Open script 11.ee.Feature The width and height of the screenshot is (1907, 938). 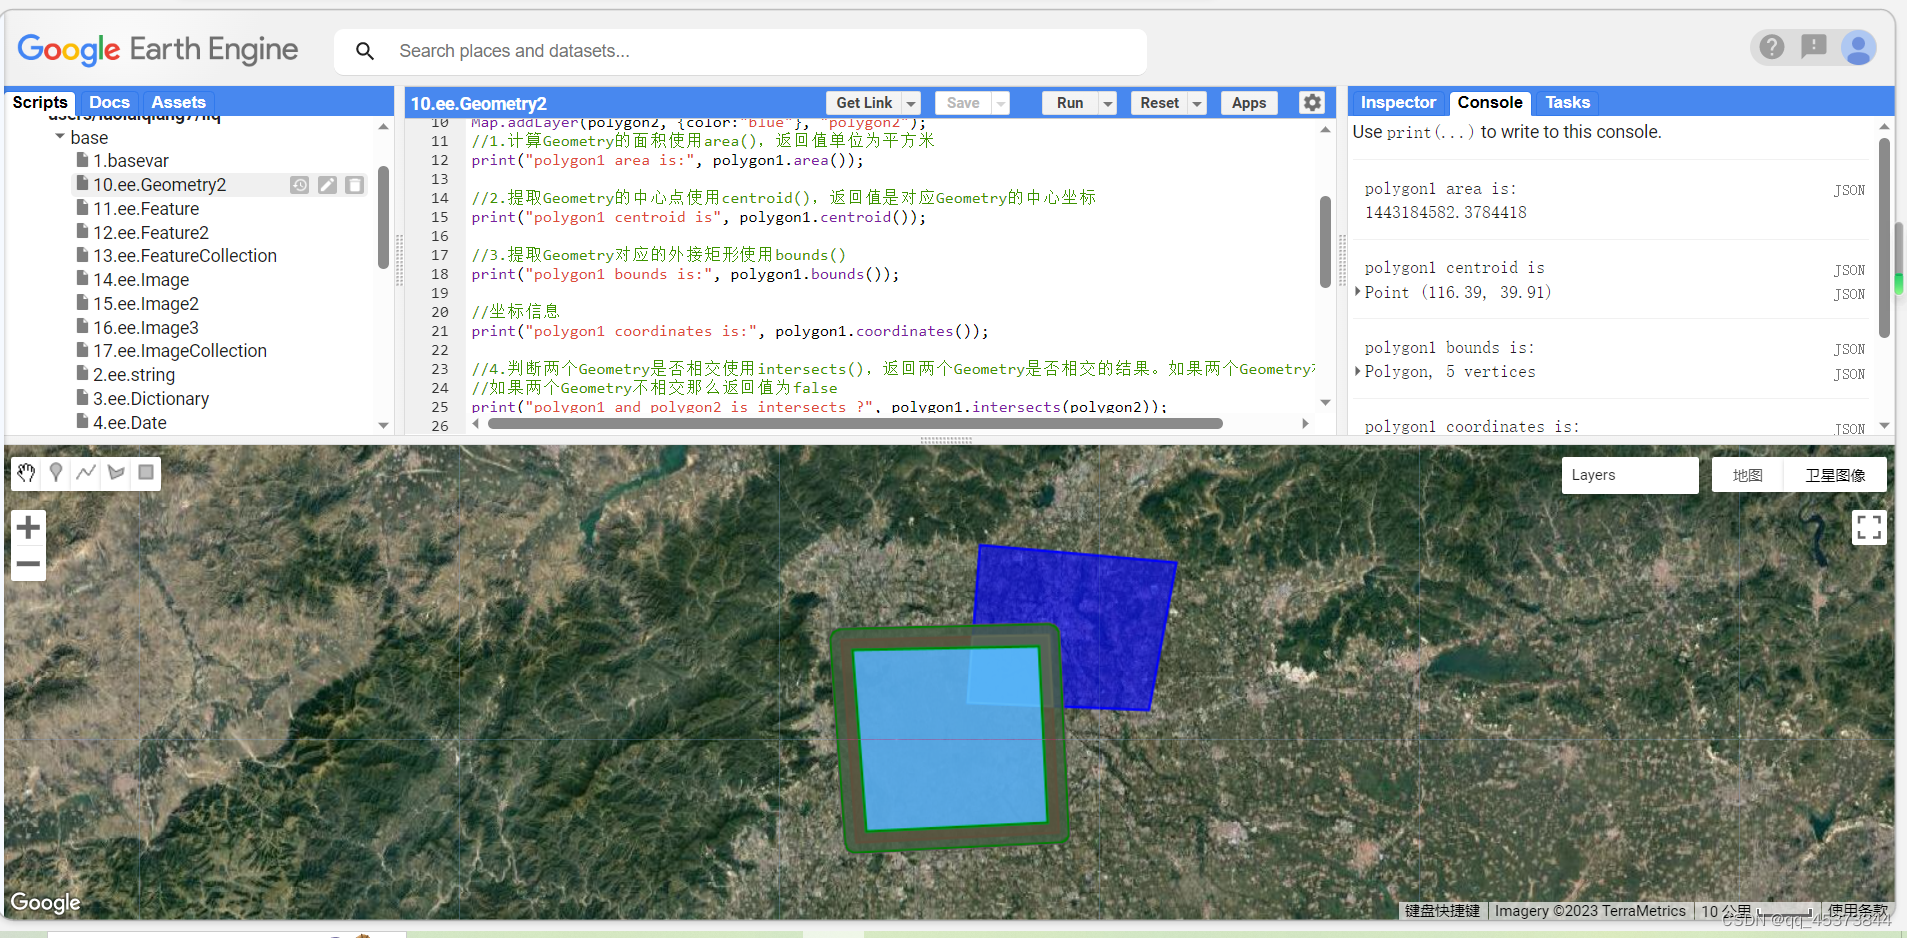pos(146,209)
